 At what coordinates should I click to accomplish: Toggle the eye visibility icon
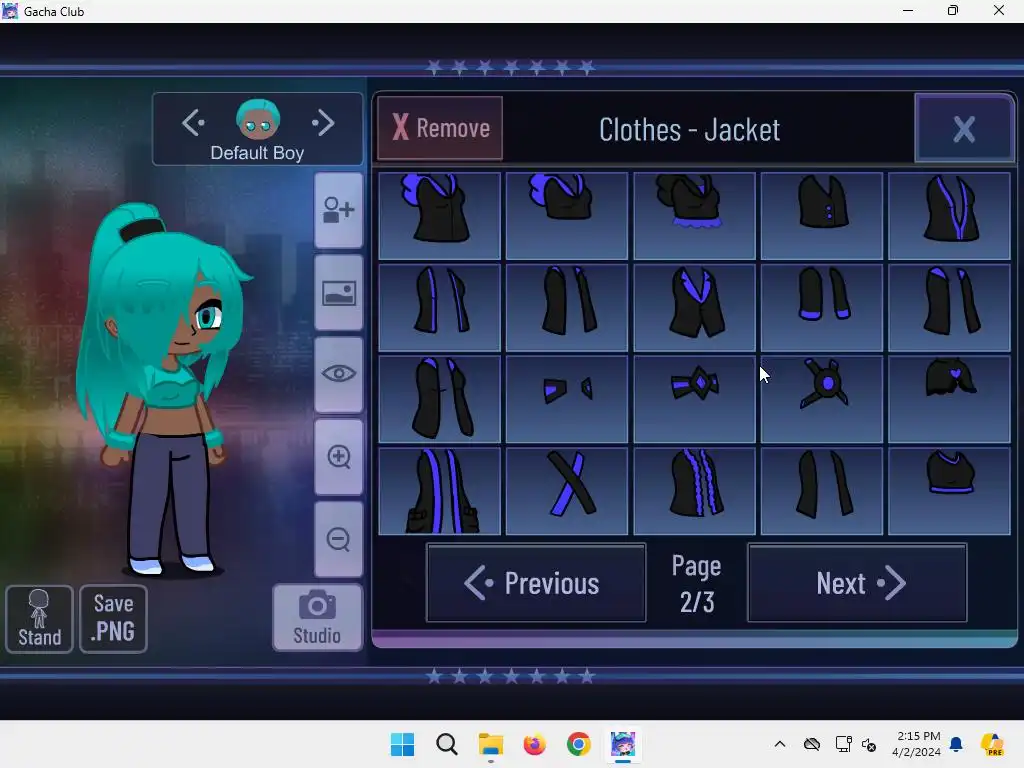(338, 374)
